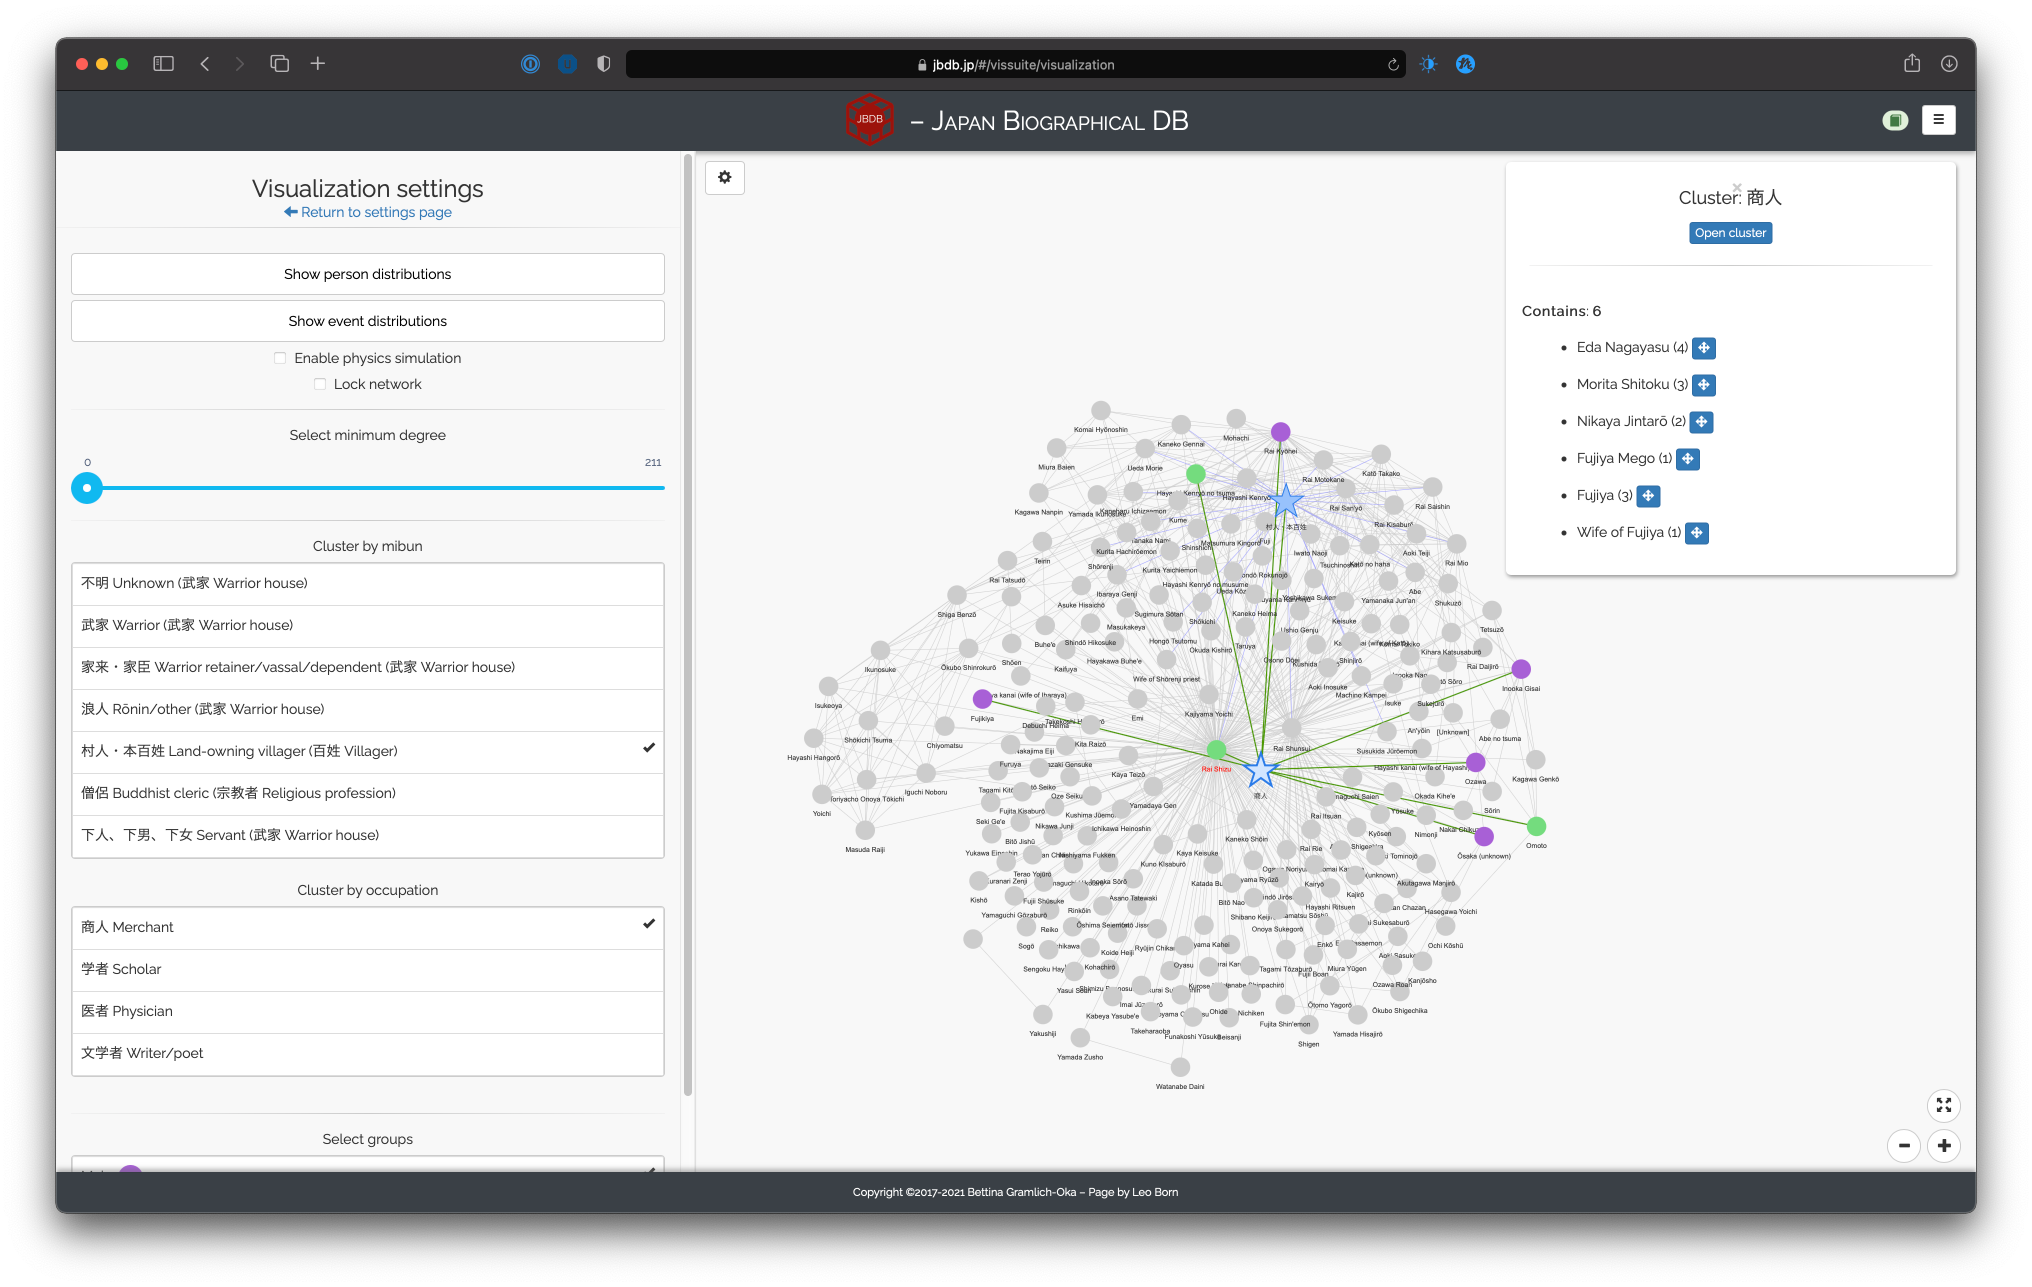This screenshot has width=2032, height=1287.
Task: Go back in Safari
Action: [x=205, y=64]
